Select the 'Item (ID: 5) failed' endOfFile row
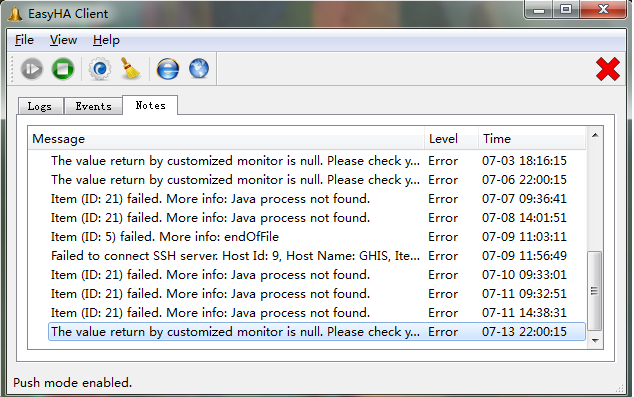Image resolution: width=634 pixels, height=397 pixels. (x=317, y=237)
